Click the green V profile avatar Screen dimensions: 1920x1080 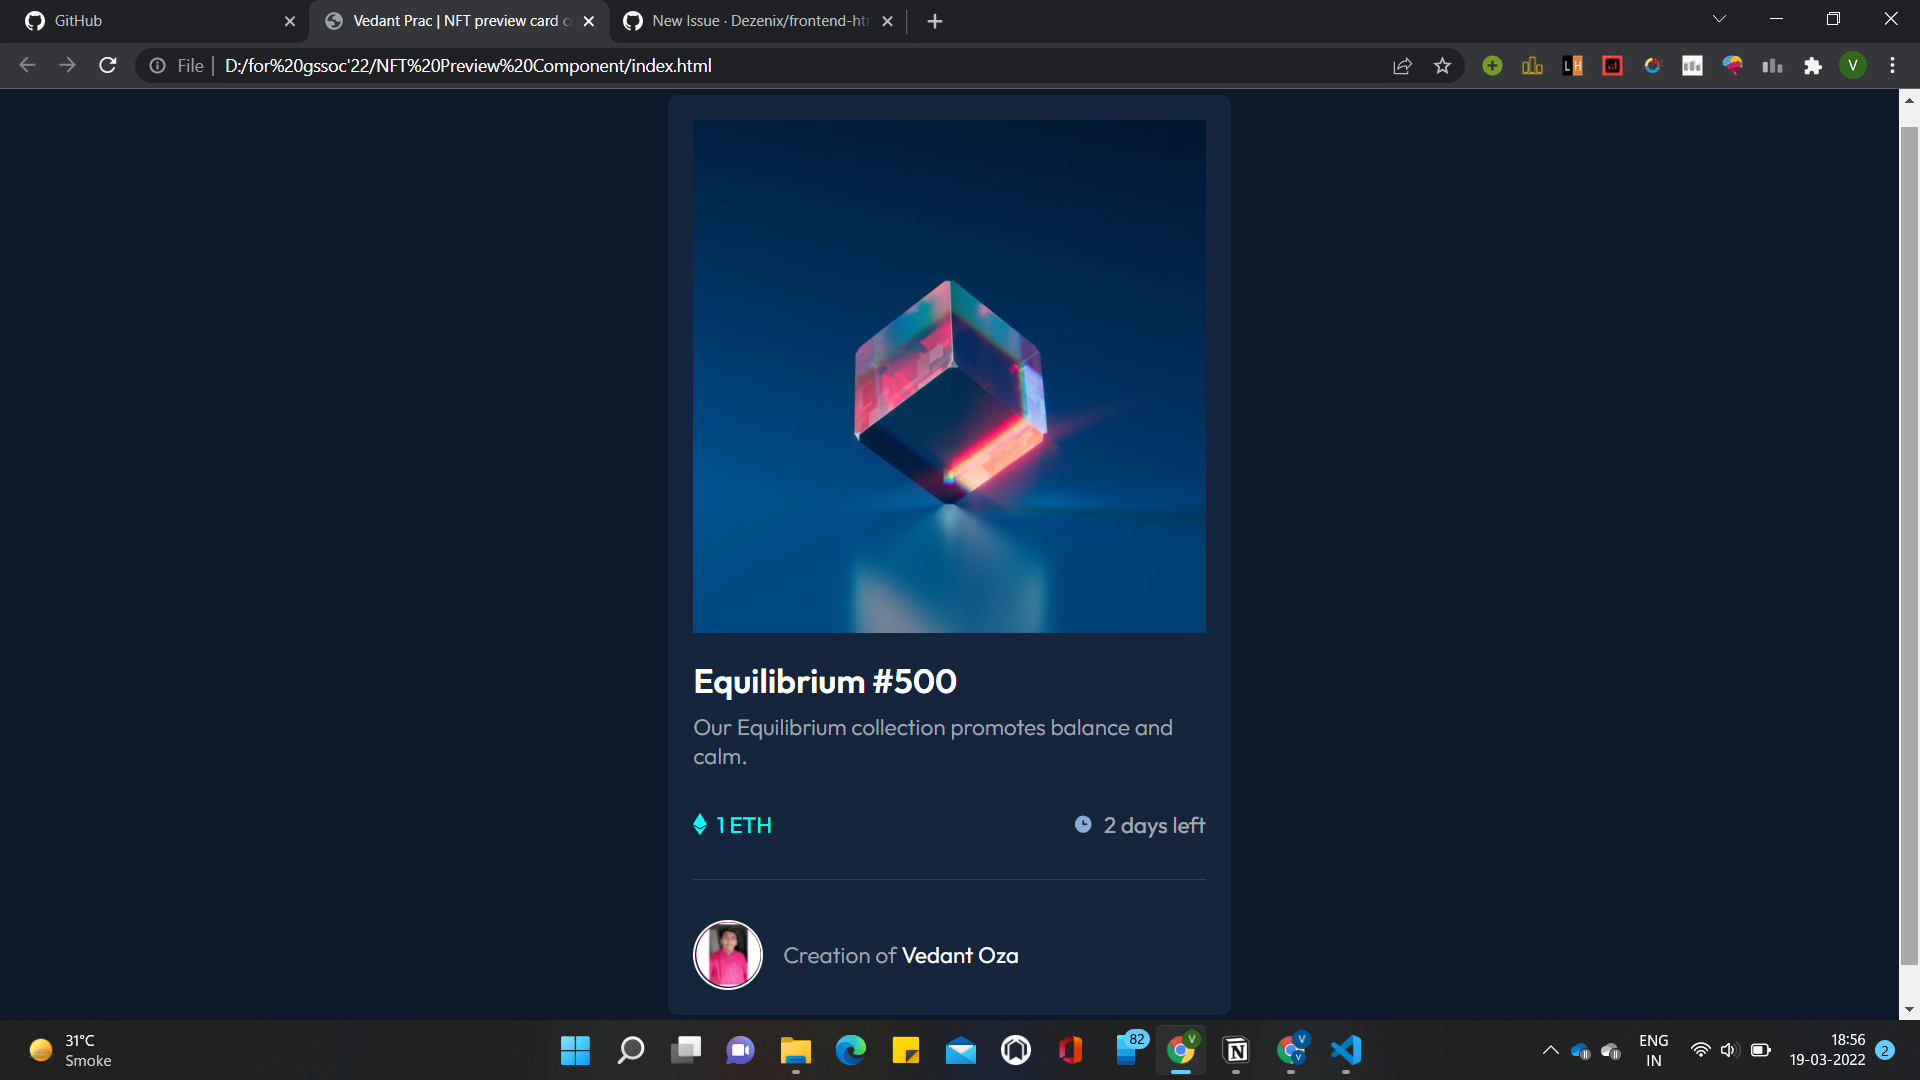[x=1852, y=66]
